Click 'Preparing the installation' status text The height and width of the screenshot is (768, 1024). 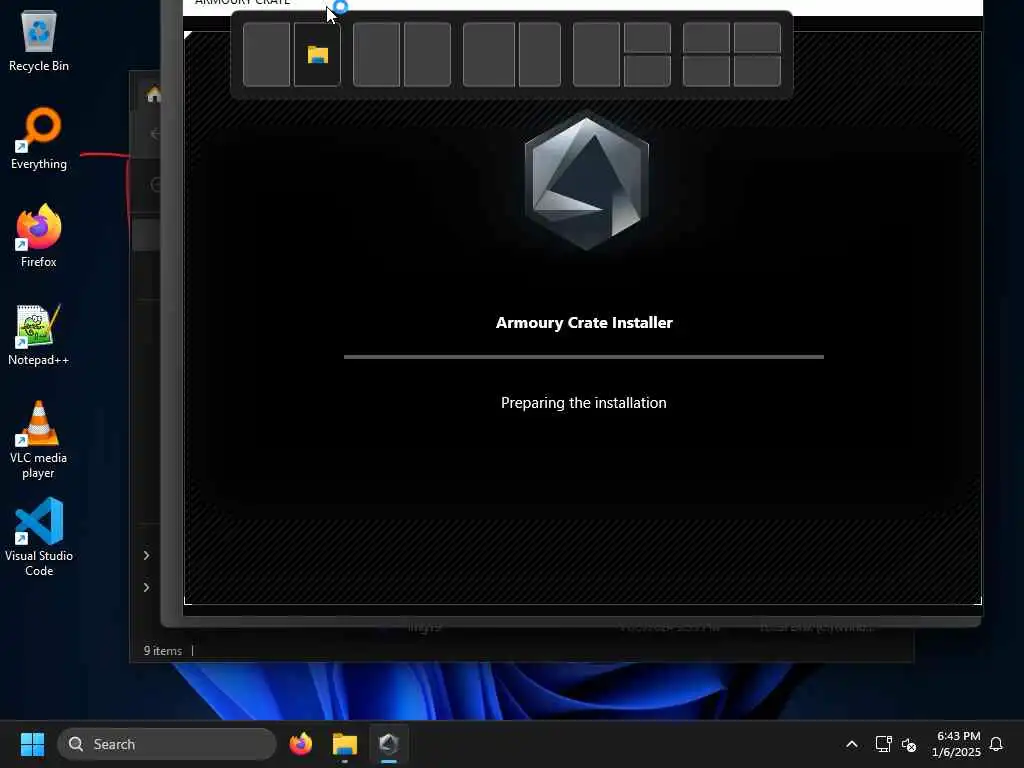coord(584,403)
